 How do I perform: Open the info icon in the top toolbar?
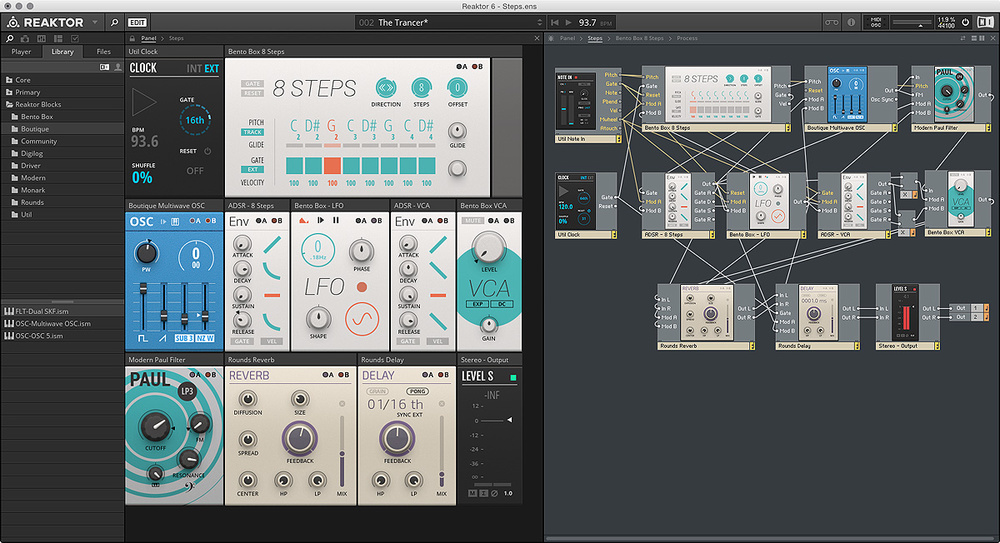point(852,22)
